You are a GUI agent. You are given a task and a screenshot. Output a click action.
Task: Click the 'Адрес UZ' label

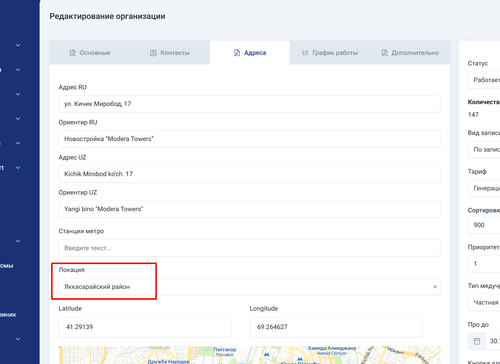(72, 157)
